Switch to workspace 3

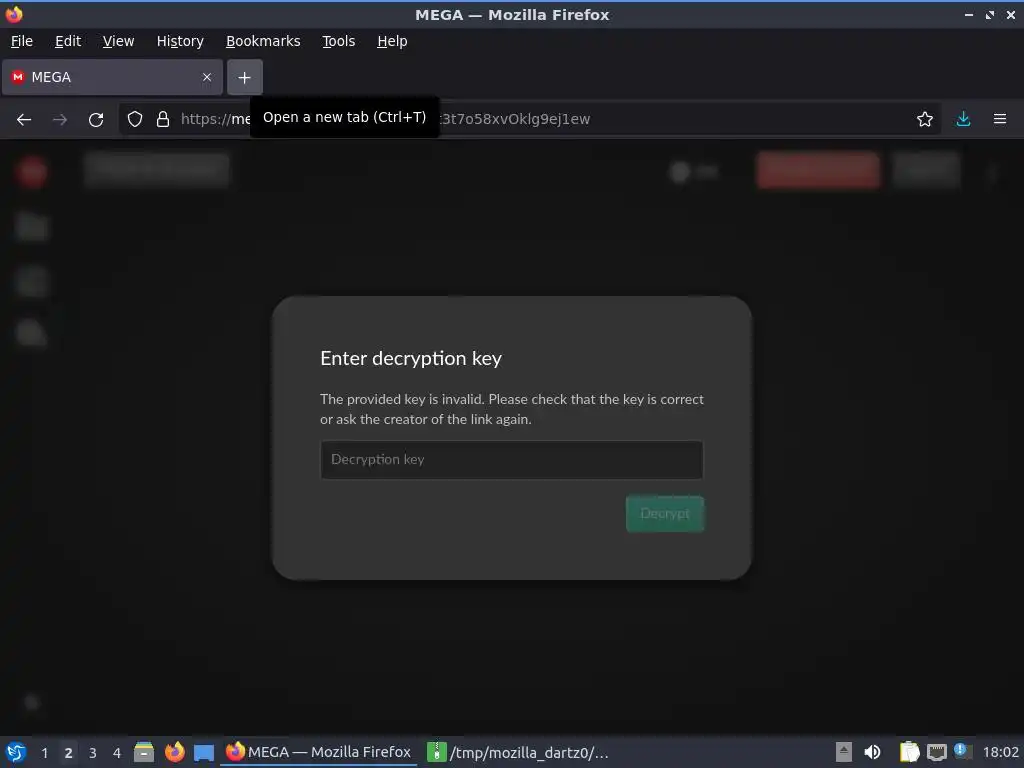point(92,753)
